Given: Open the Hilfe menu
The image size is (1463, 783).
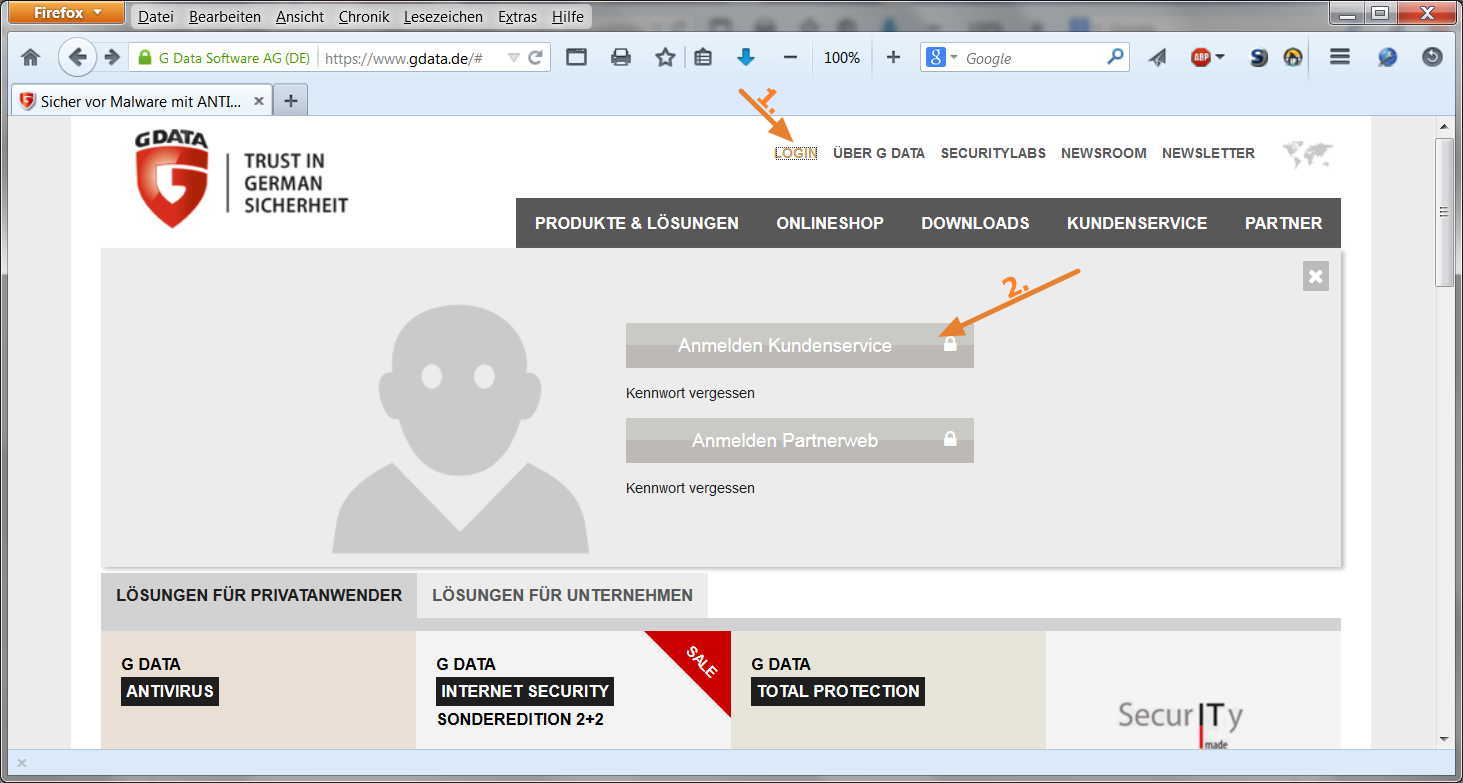Looking at the screenshot, I should pos(568,17).
